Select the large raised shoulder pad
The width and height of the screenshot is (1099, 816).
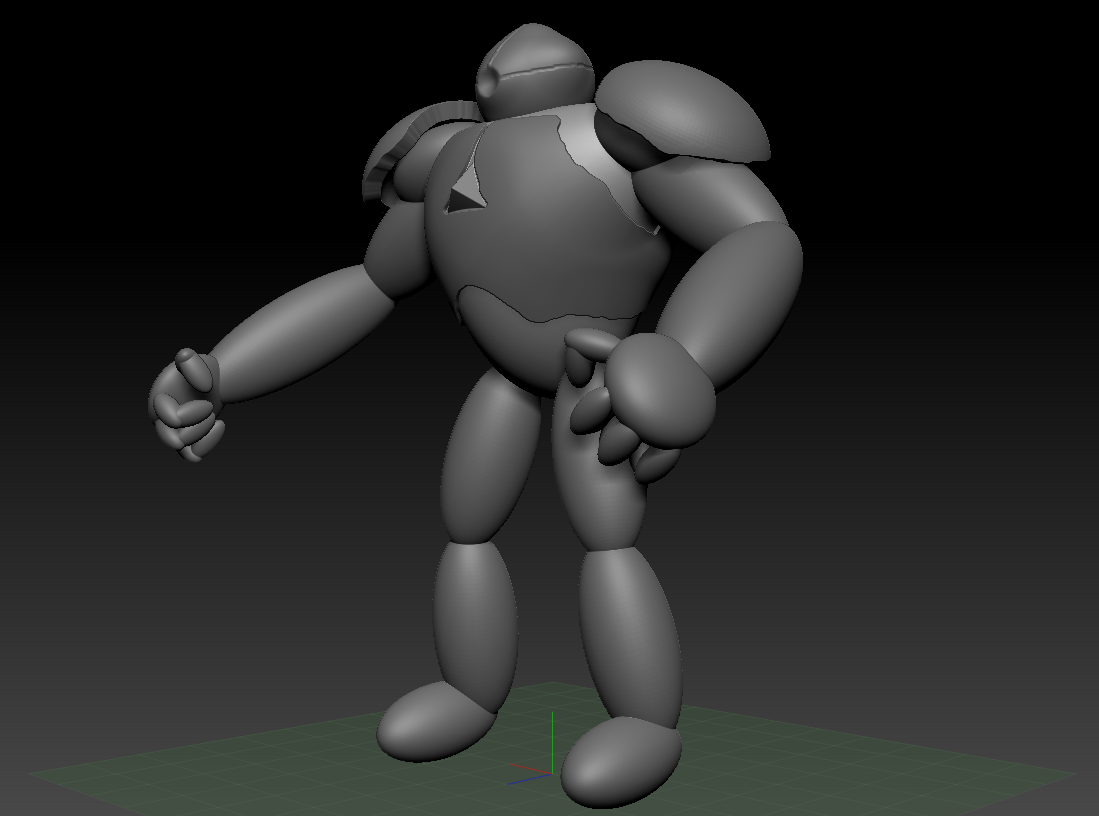pos(681,111)
